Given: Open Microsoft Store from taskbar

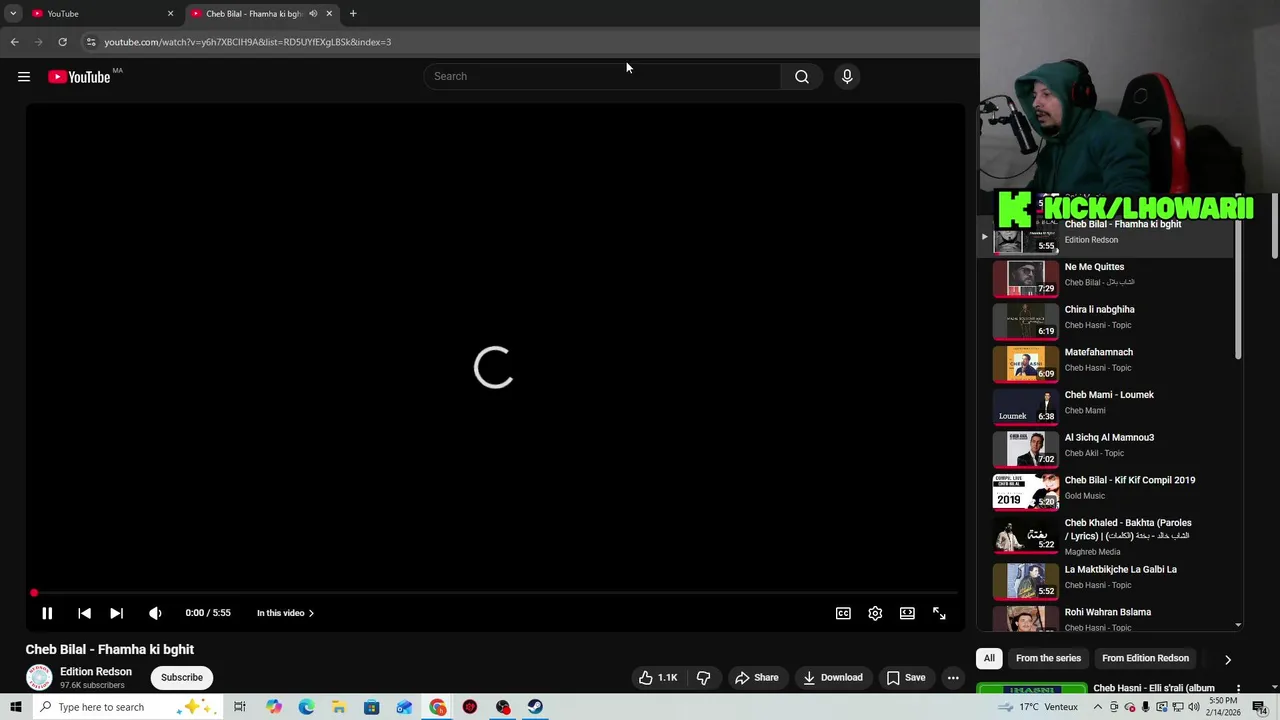Looking at the screenshot, I should pos(371,707).
